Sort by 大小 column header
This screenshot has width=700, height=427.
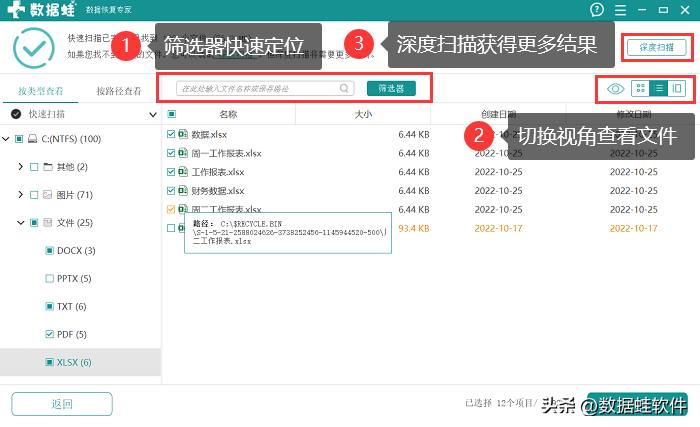pos(363,114)
